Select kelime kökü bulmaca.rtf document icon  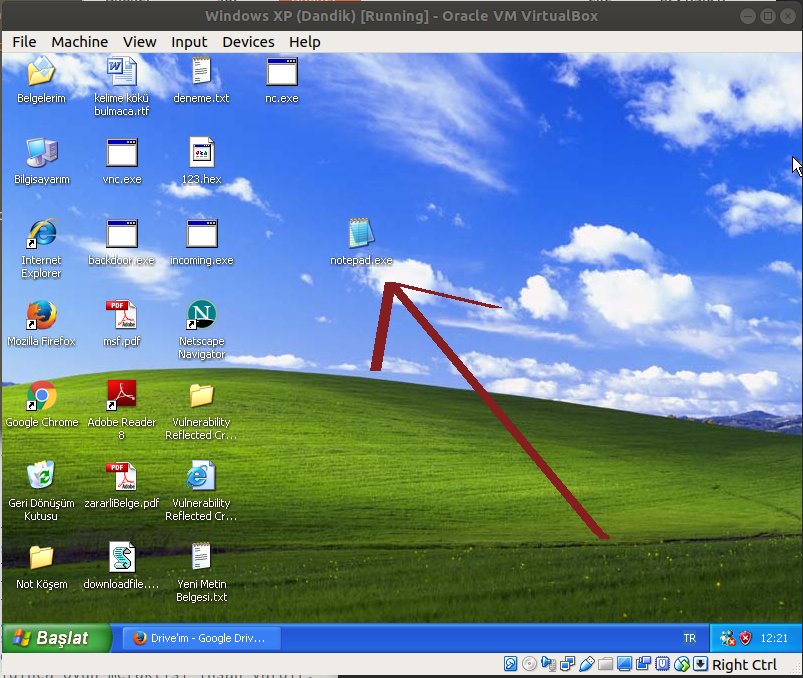click(121, 71)
